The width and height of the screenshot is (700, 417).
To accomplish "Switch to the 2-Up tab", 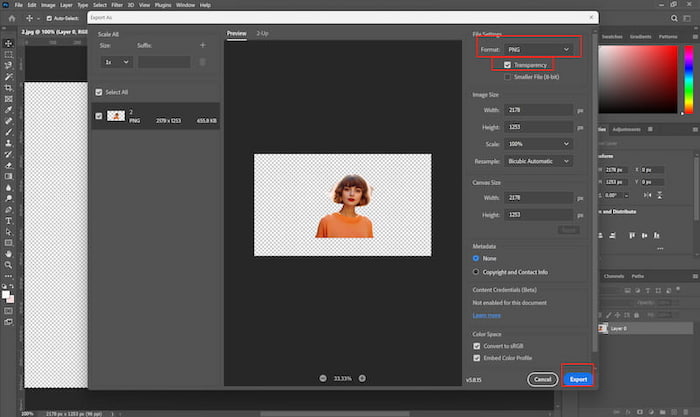I will click(263, 34).
